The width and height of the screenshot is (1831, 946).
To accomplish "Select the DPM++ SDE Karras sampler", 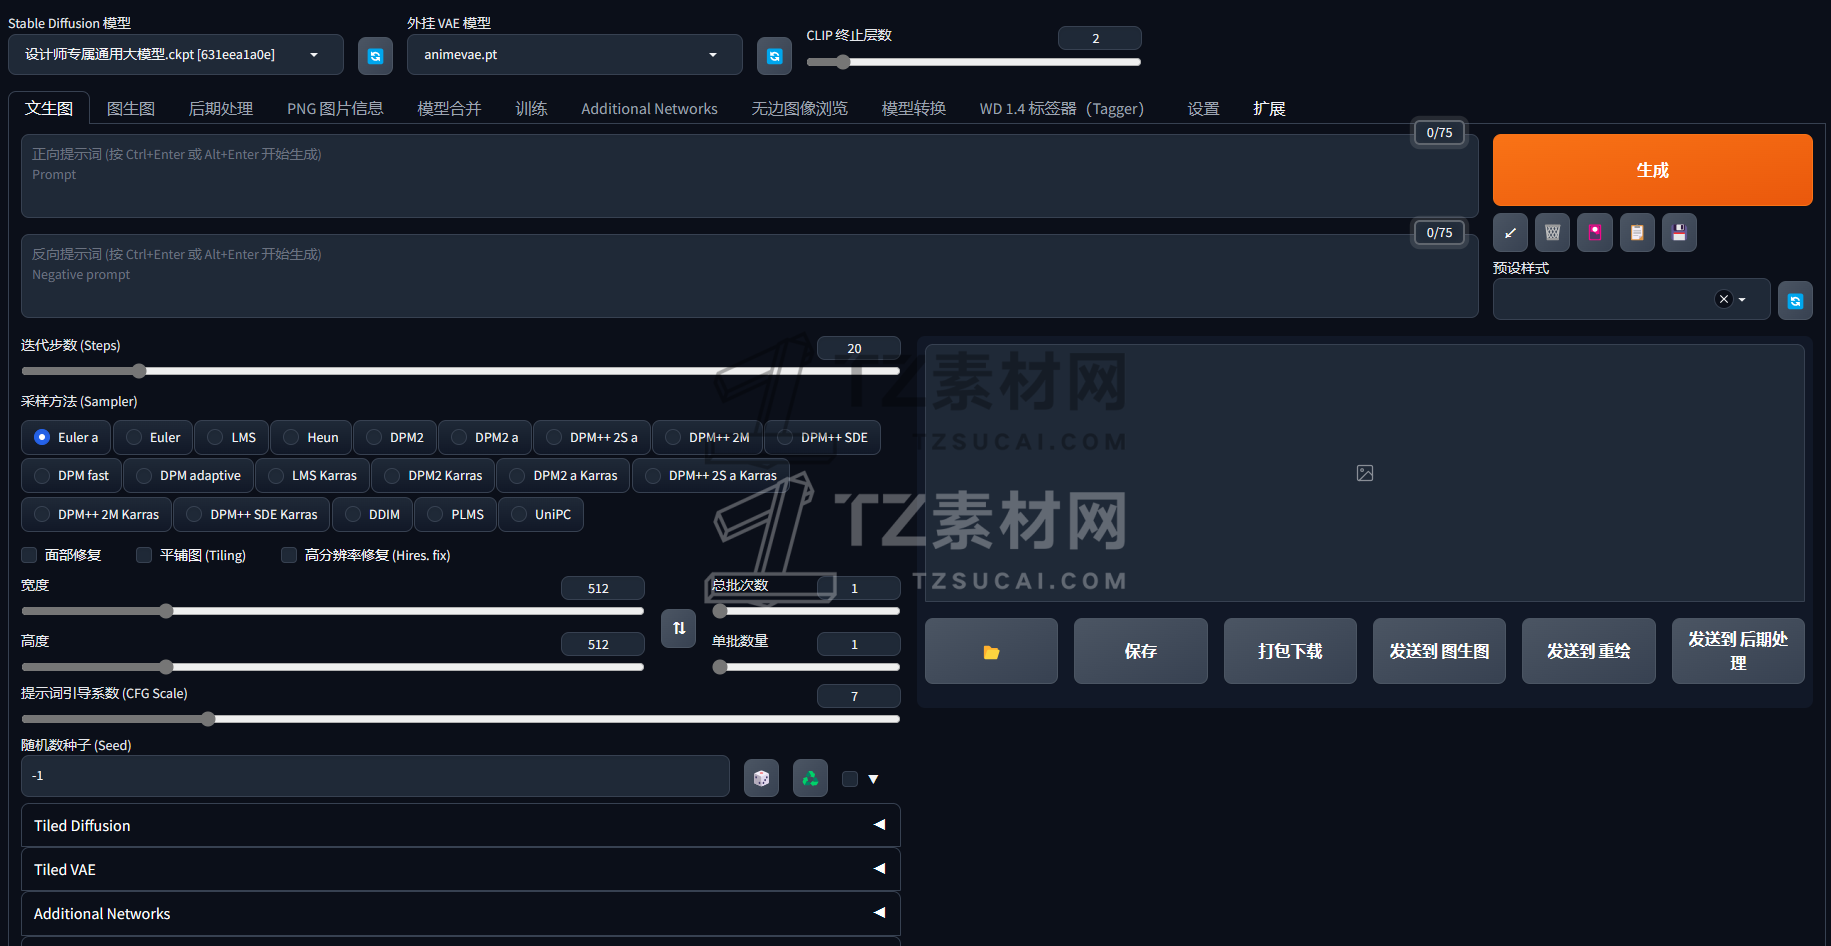I will [x=252, y=514].
